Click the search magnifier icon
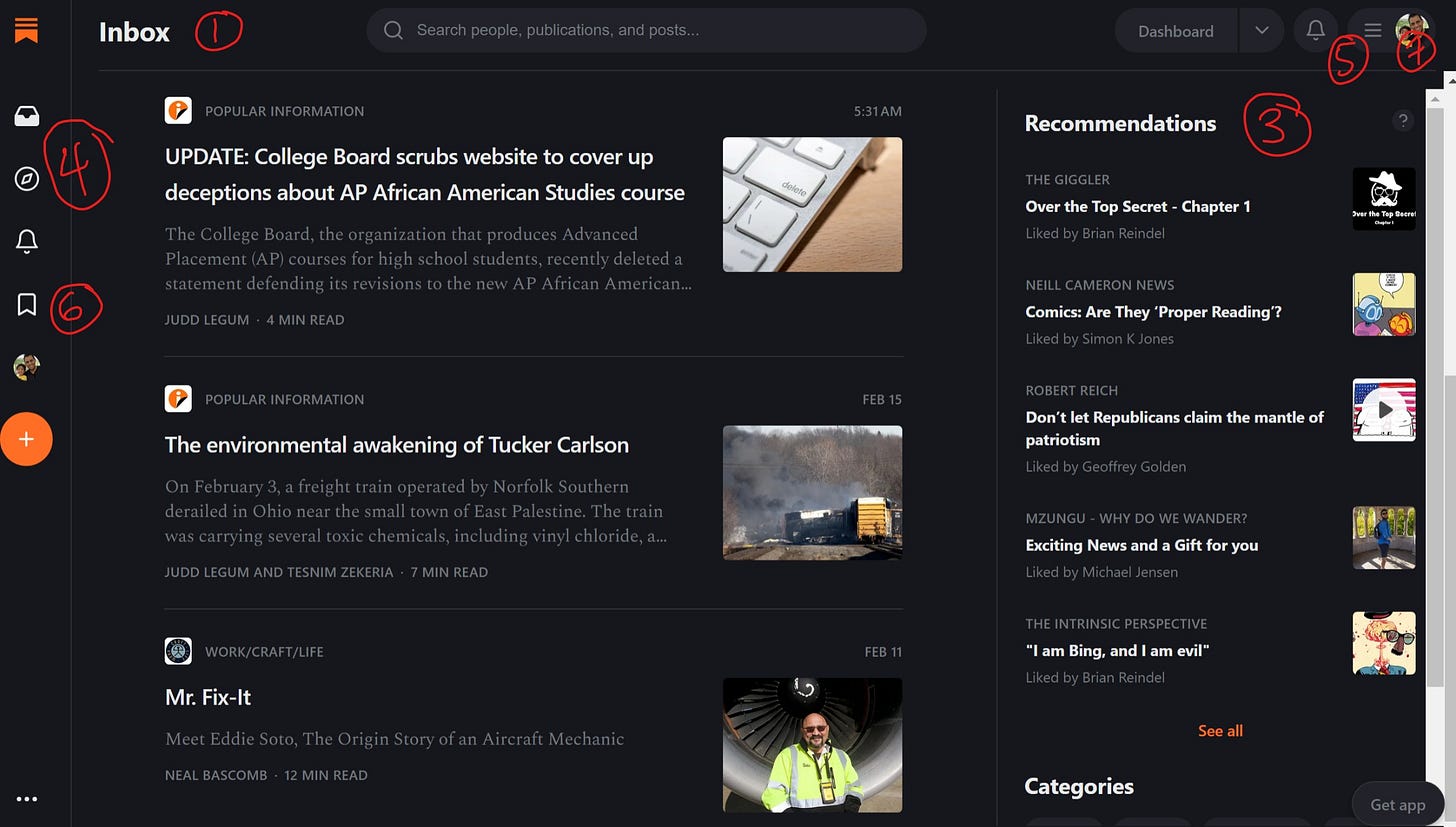 coord(393,30)
